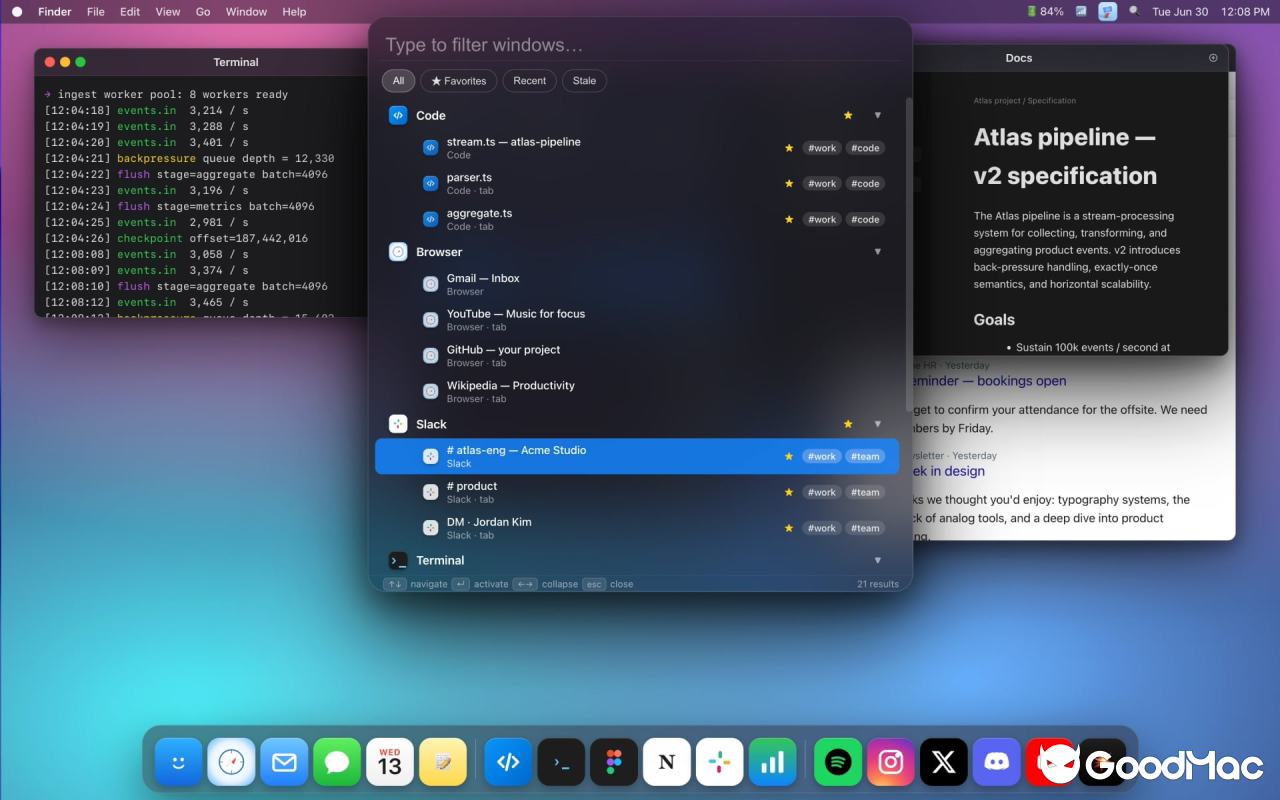Viewport: 1280px width, 800px height.
Task: Open Spotlight search in menu bar
Action: [1134, 12]
